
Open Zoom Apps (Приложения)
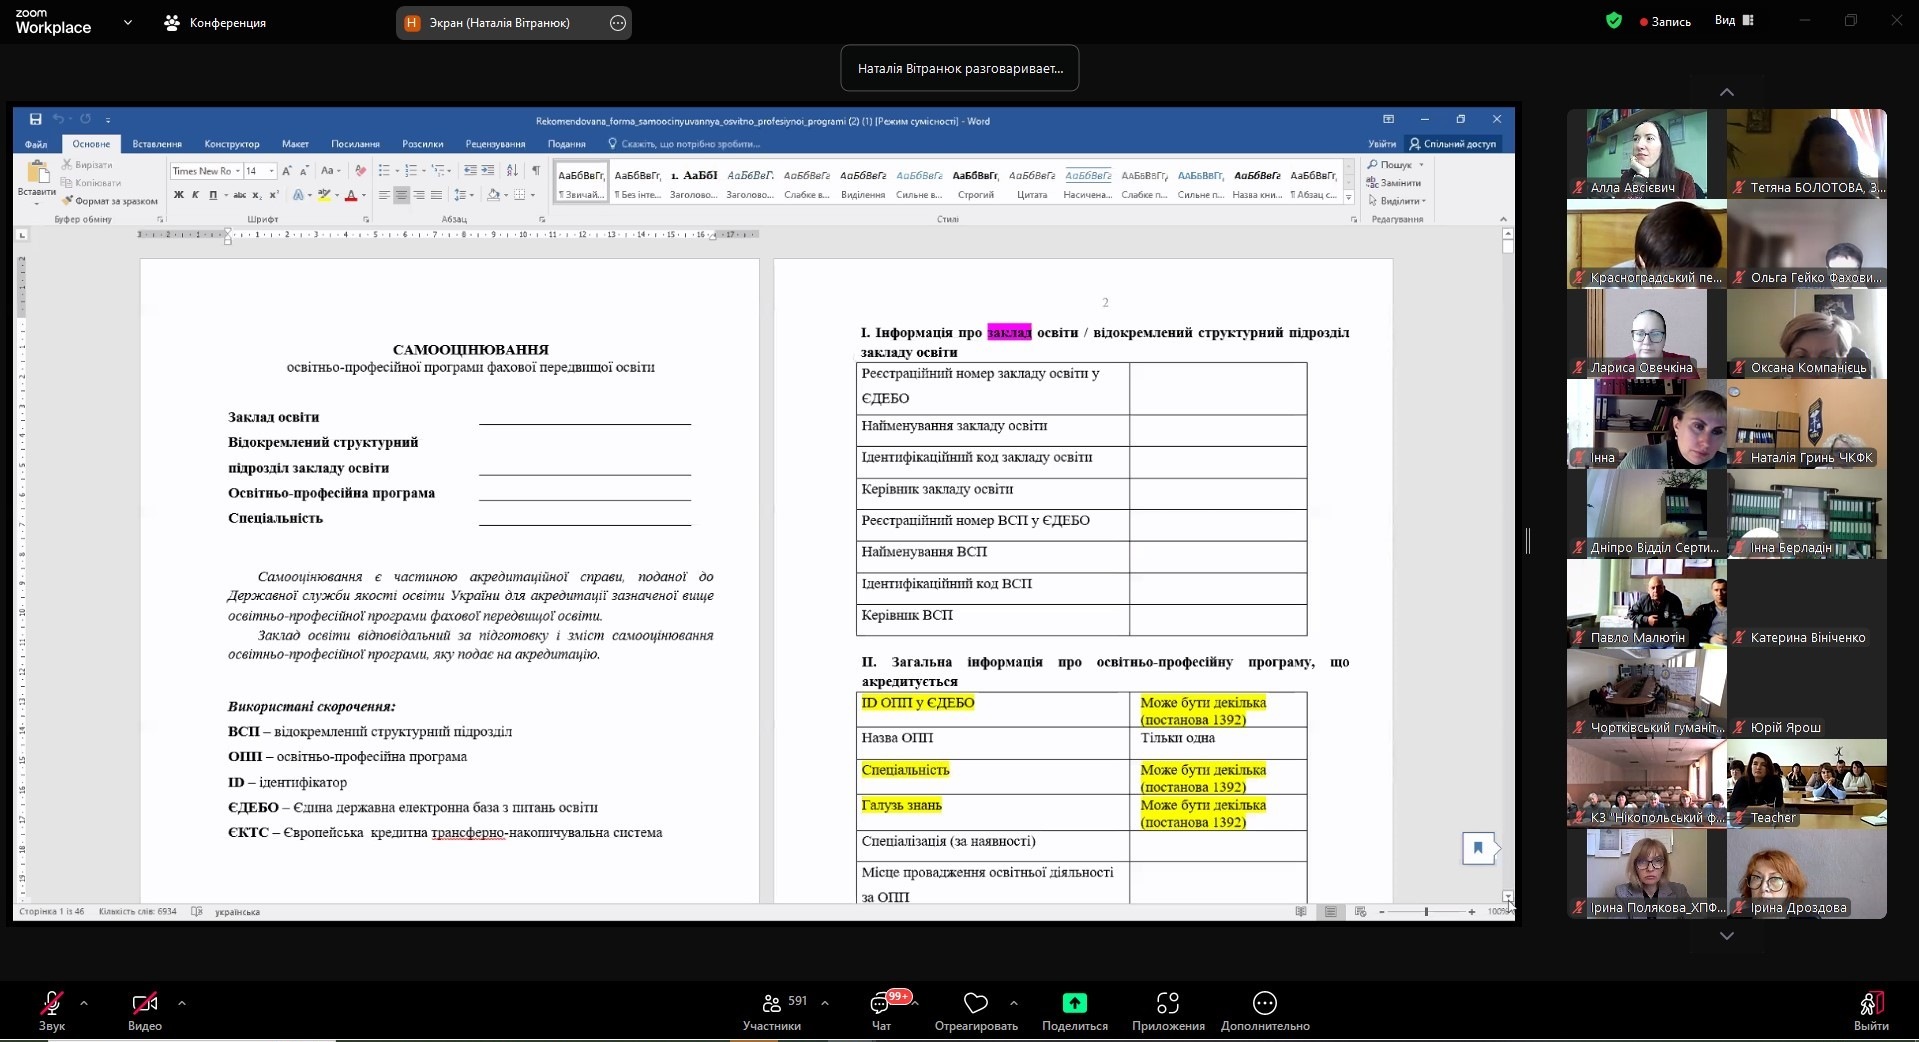[1167, 1003]
